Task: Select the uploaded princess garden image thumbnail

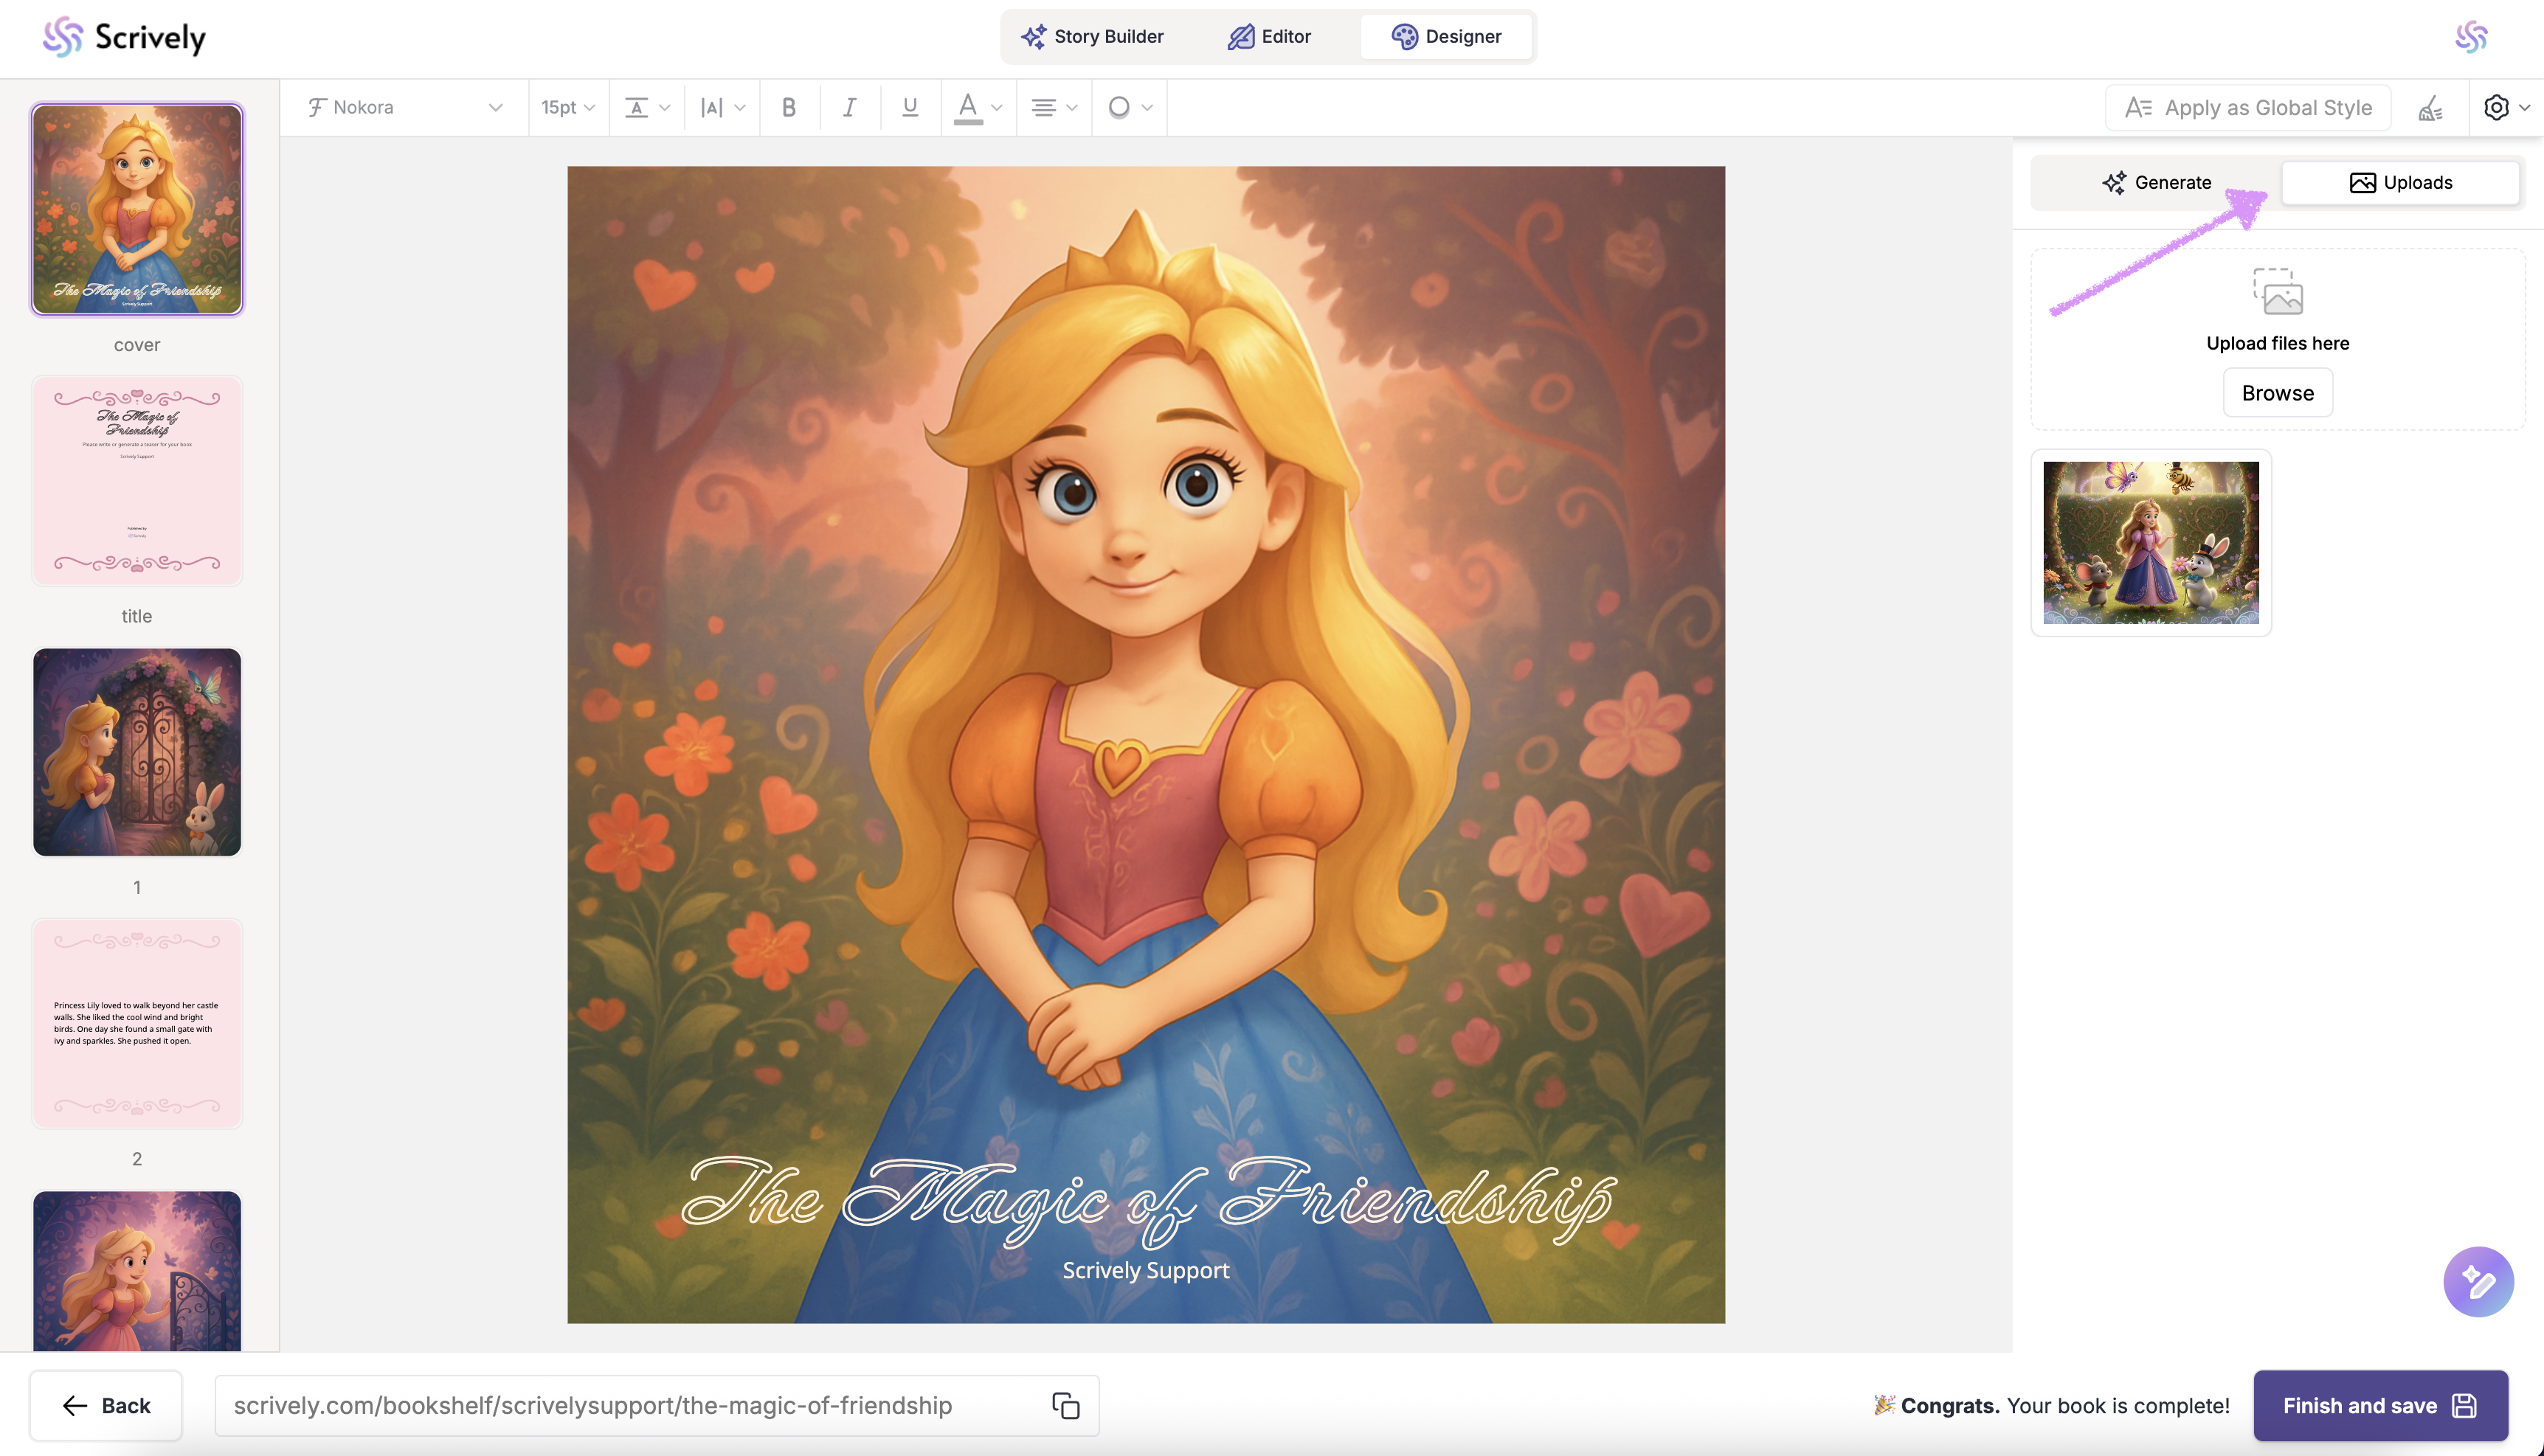Action: point(2150,542)
